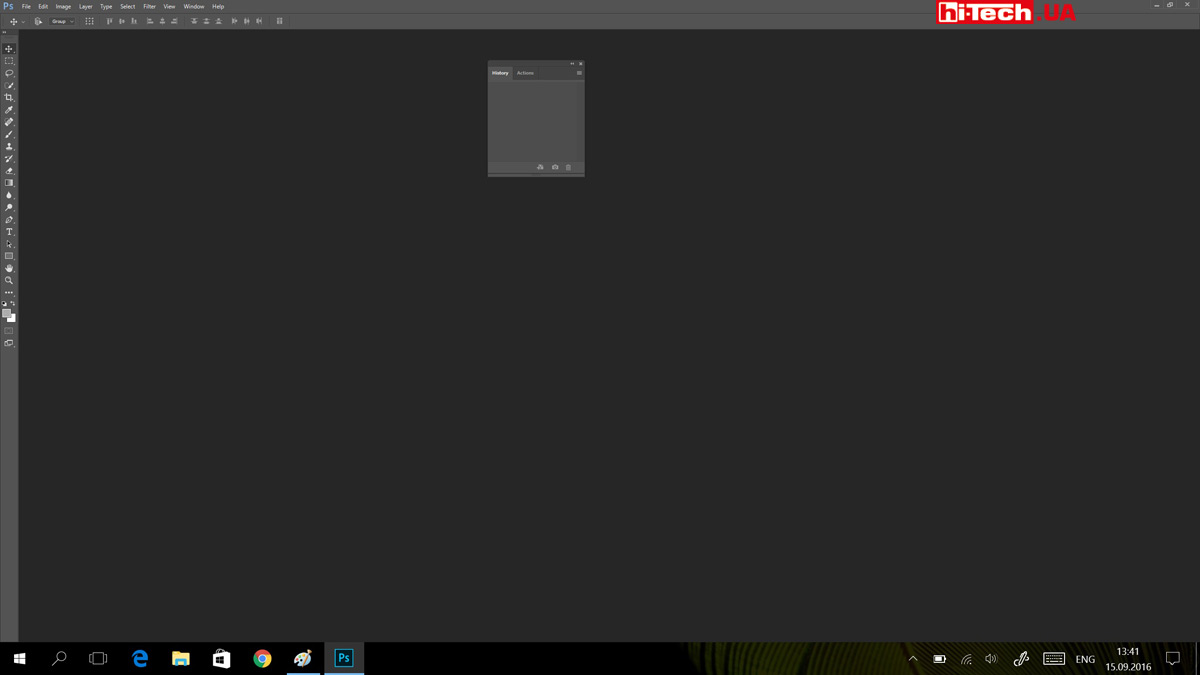Click the background color swatch
This screenshot has width=1200, height=675.
tap(13, 319)
